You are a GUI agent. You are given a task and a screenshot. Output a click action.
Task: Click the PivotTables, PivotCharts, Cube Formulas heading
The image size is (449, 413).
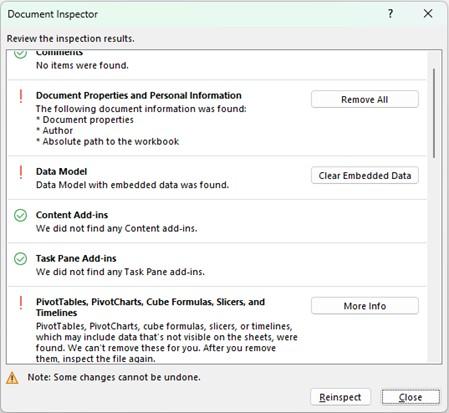tap(150, 307)
